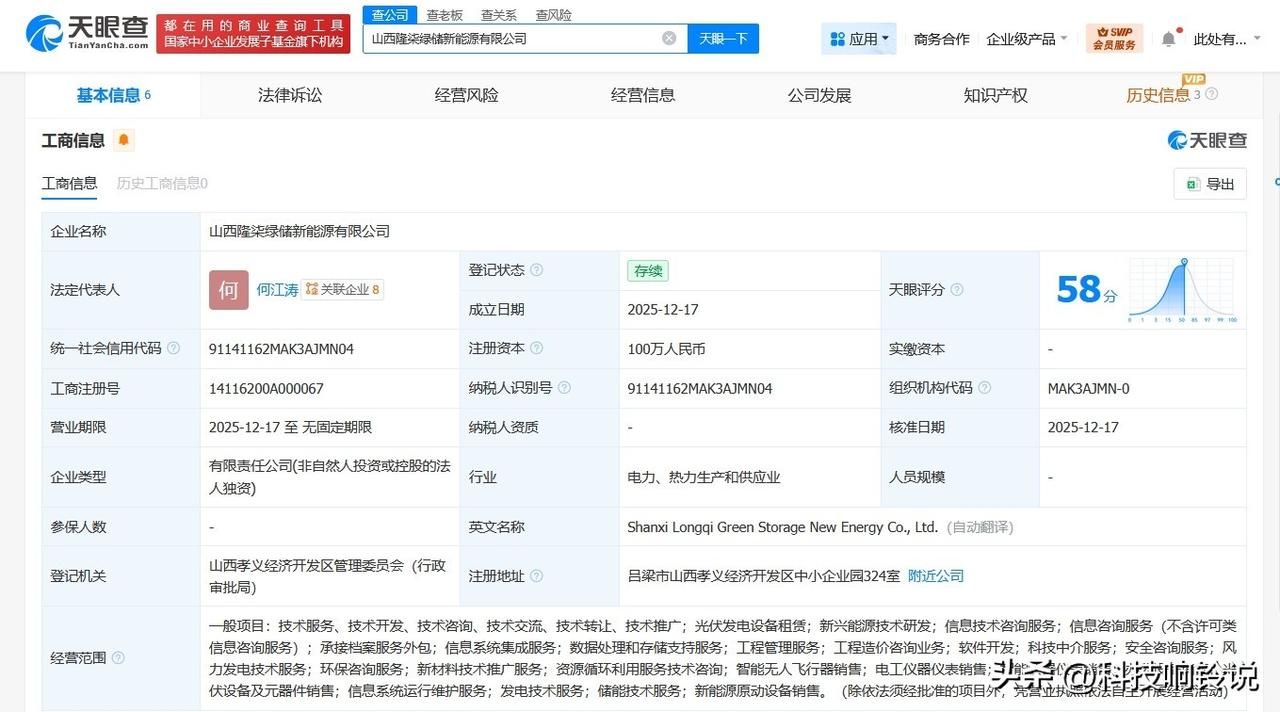The image size is (1280, 712).
Task: Expand the 企业级产品 dropdown
Action: (1027, 39)
